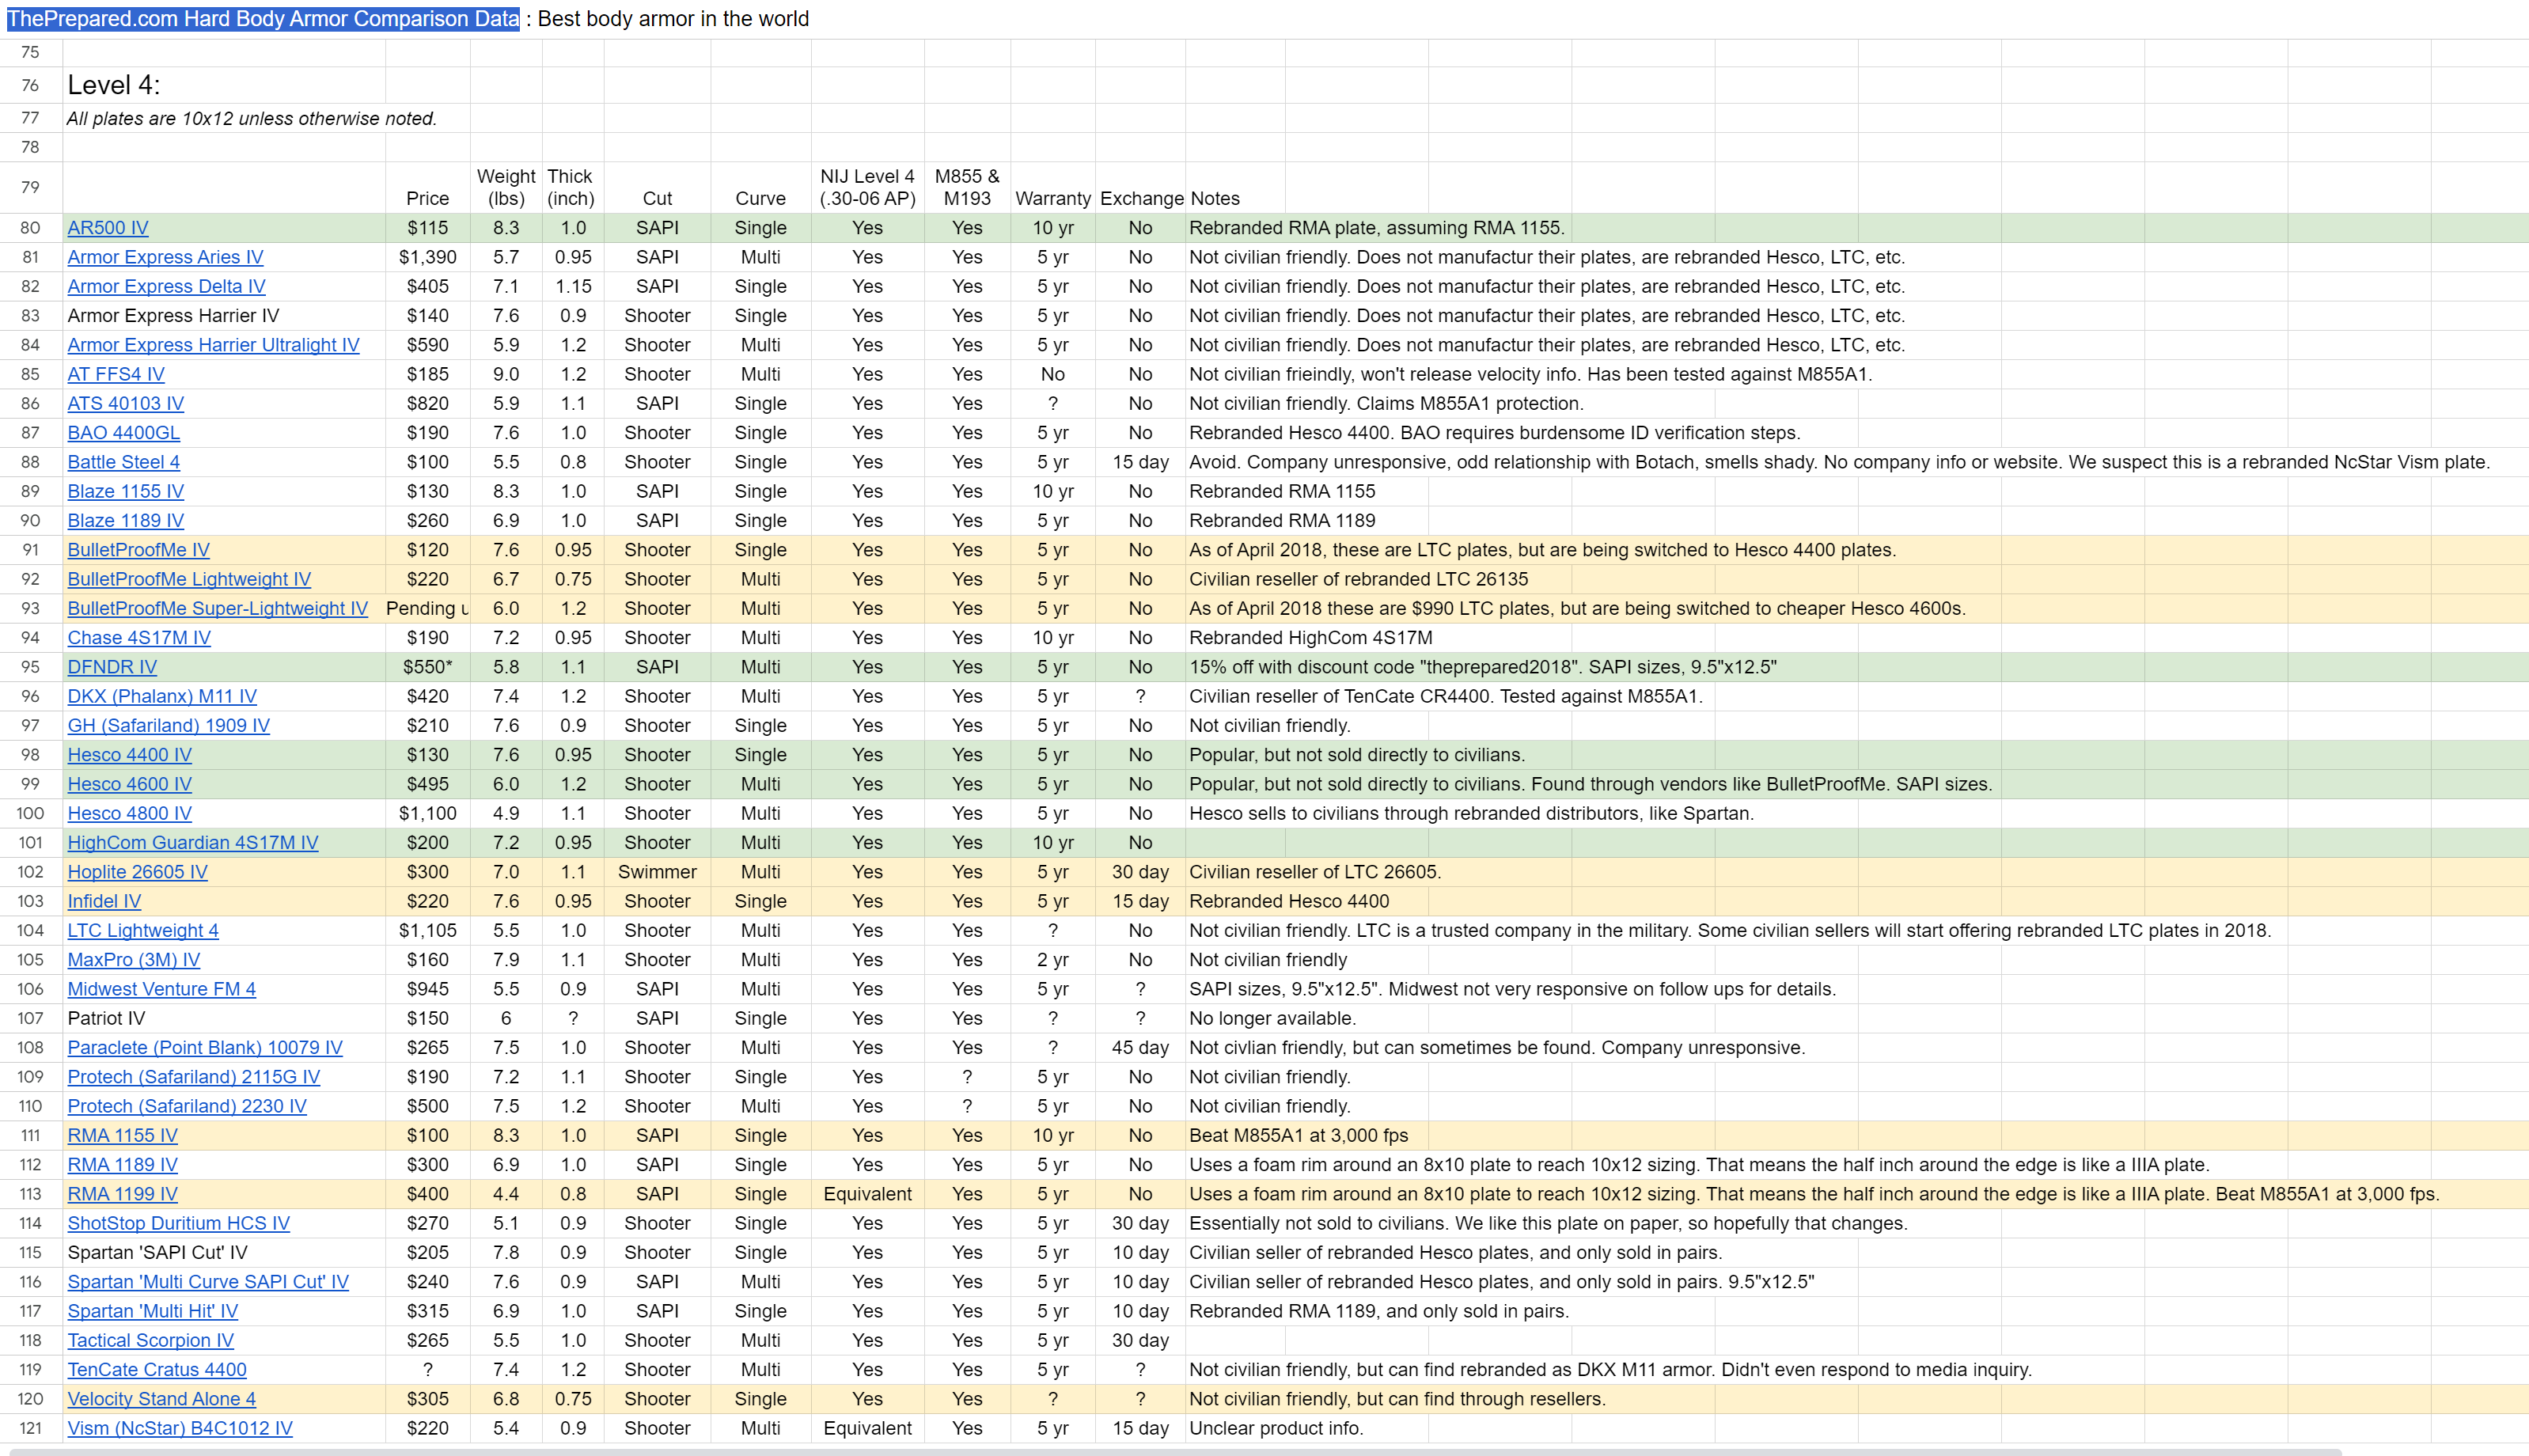Click the Armor Express Aries IV link

tap(165, 257)
